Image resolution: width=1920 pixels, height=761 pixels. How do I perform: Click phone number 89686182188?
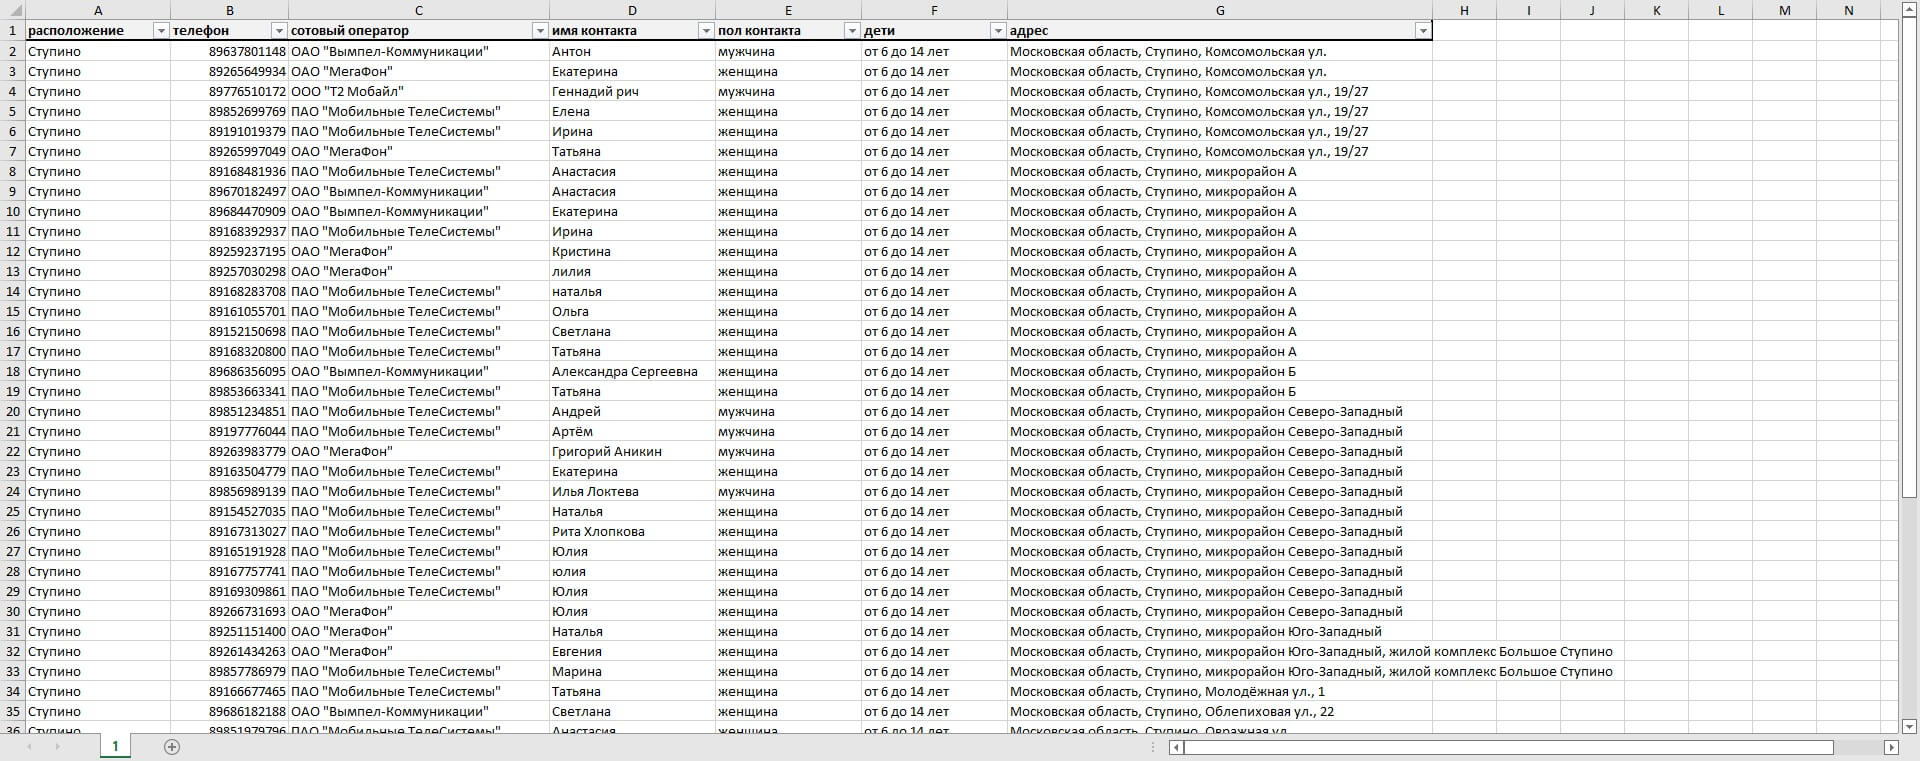(229, 711)
